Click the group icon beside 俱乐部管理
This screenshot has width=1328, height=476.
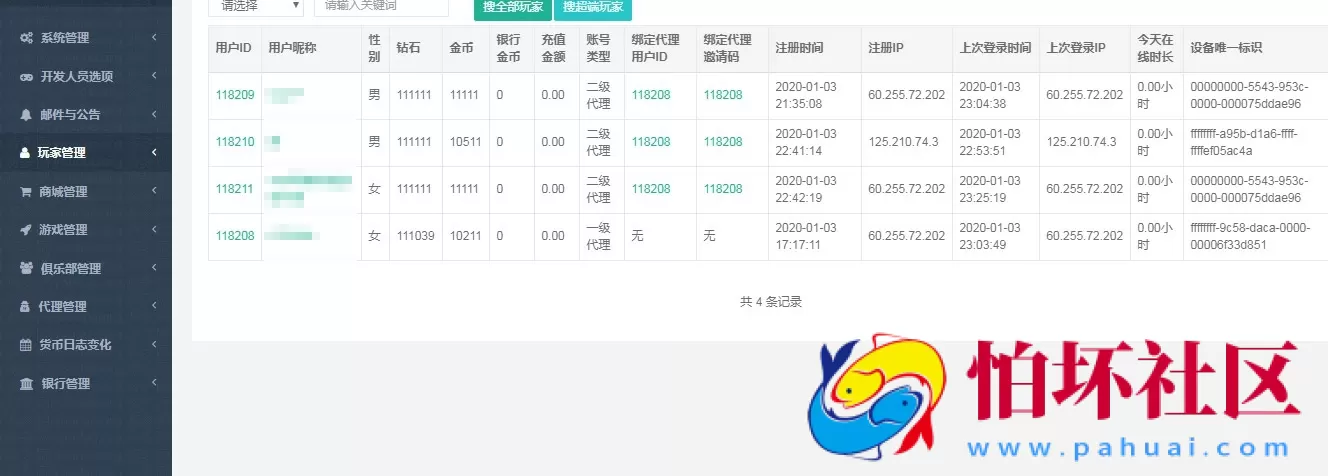(27, 268)
